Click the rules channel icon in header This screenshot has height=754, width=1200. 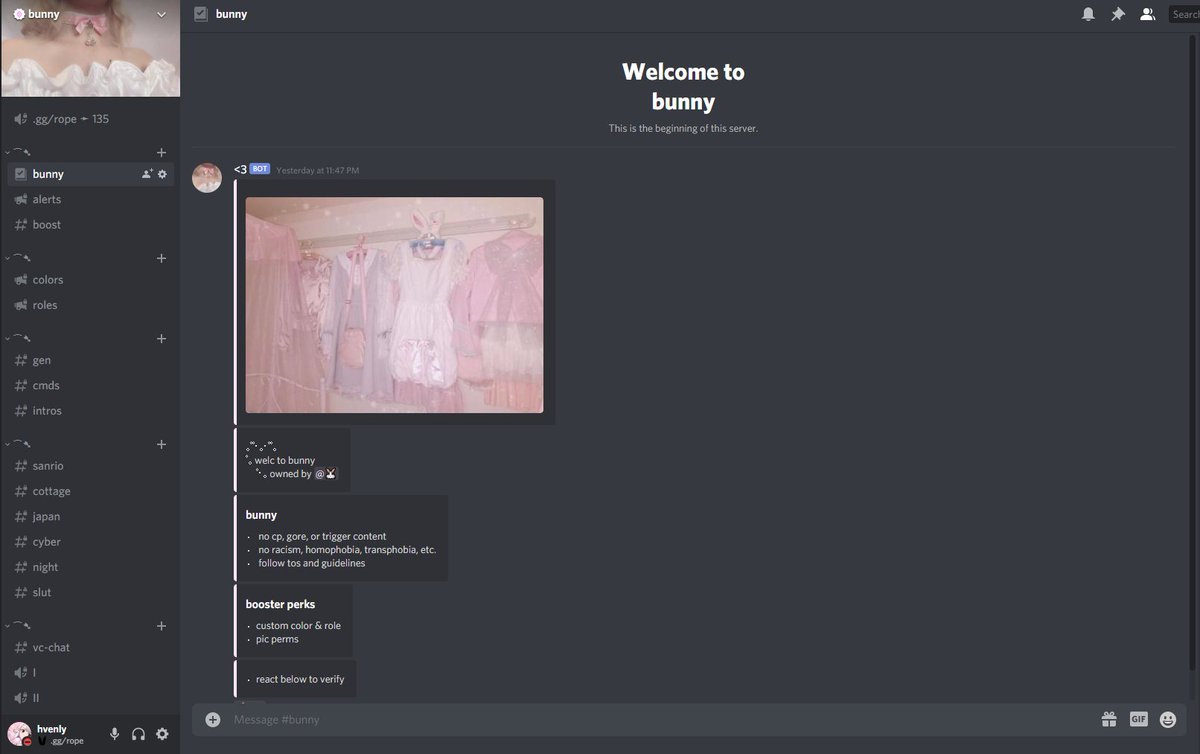[201, 14]
